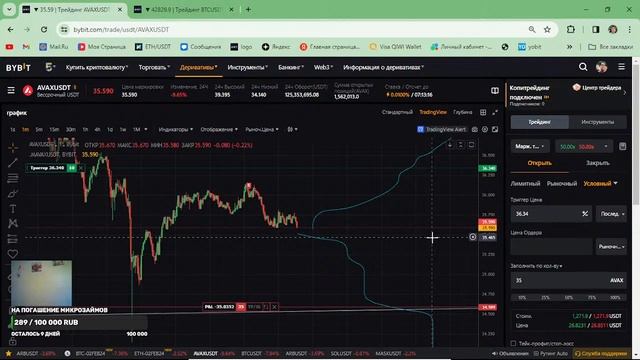Open Центр трейдера link

[597, 87]
